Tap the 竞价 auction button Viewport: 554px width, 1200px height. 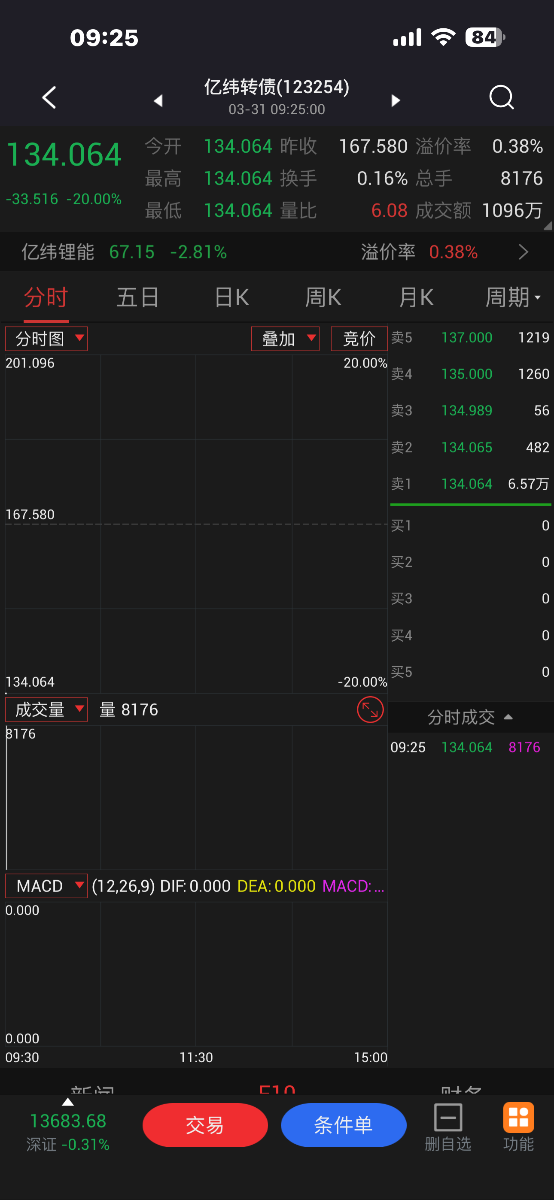click(x=359, y=339)
